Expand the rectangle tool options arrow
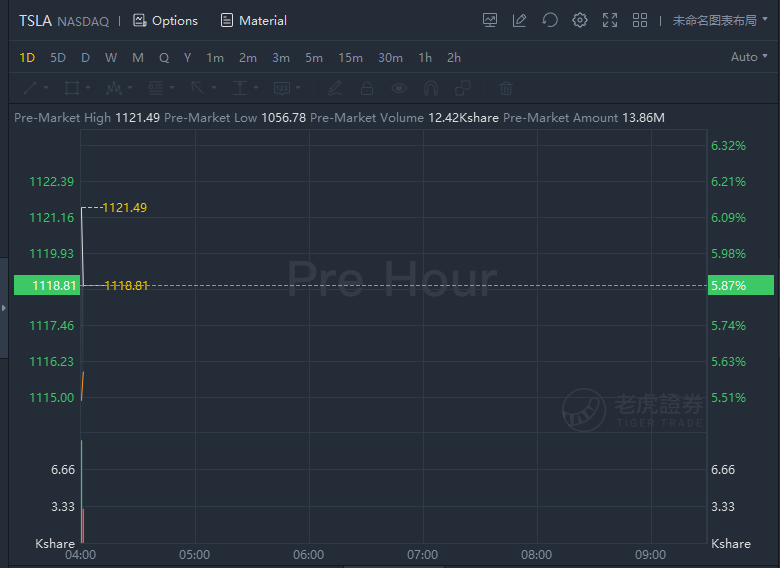Viewport: 780px width, 568px height. pos(88,88)
